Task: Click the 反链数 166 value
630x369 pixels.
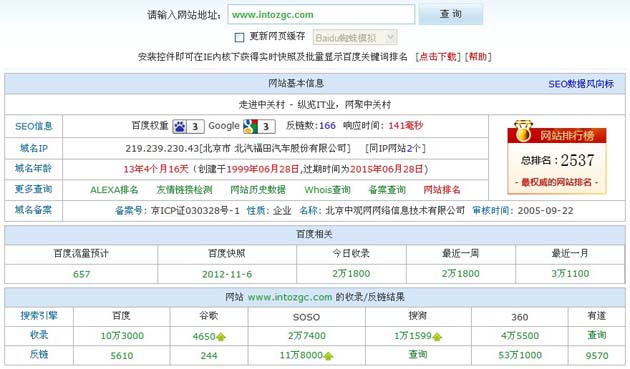Action: pos(327,126)
